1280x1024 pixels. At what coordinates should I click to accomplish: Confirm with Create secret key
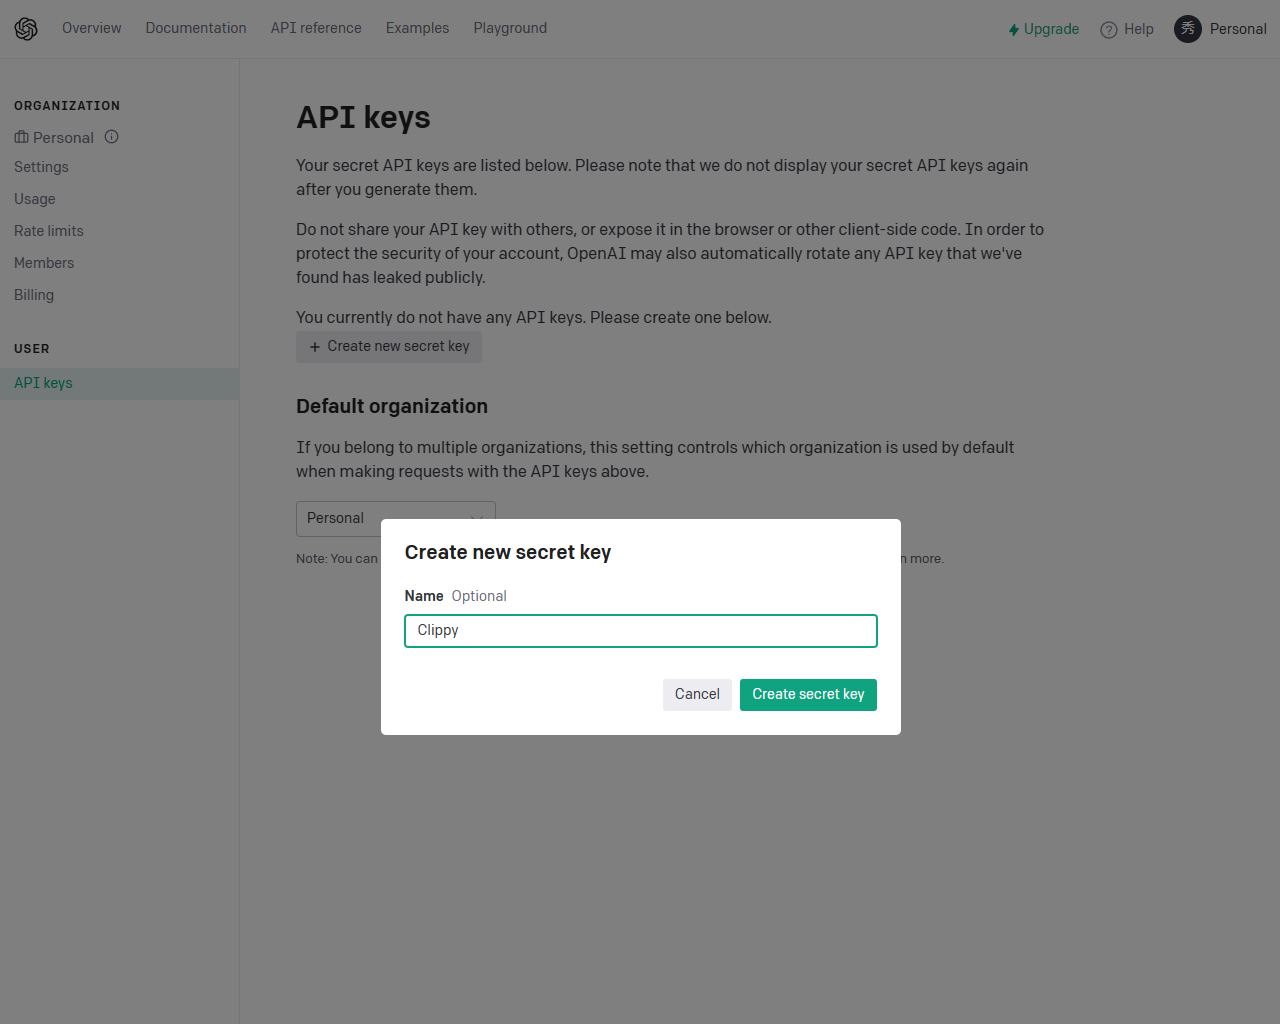pyautogui.click(x=808, y=694)
